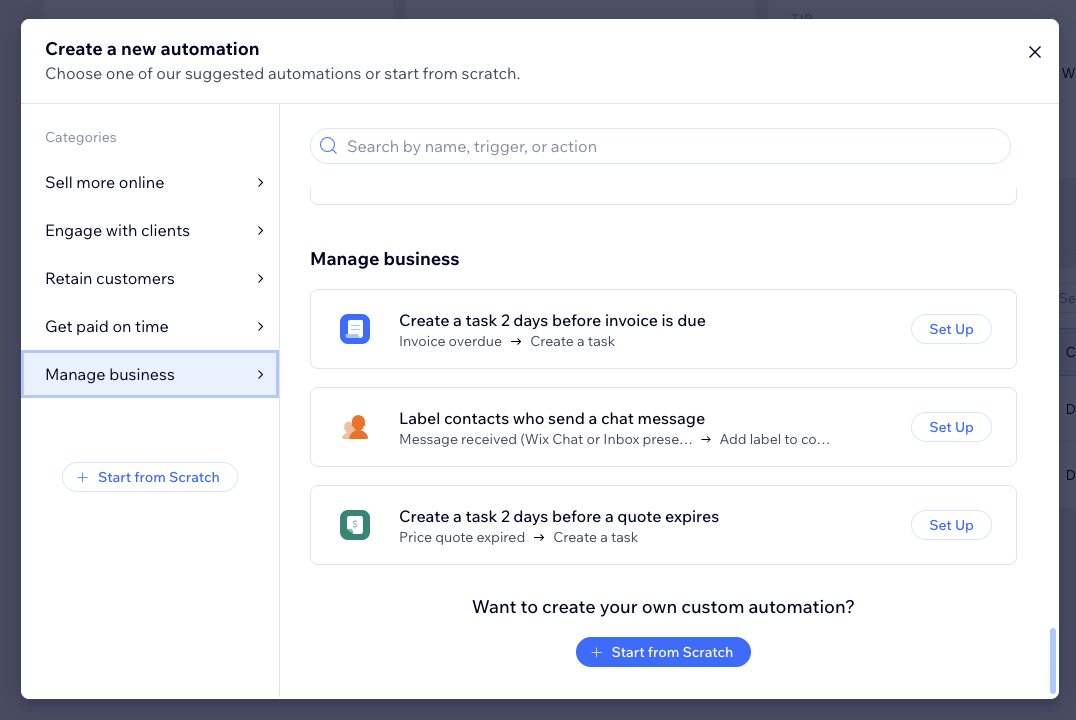The width and height of the screenshot is (1076, 720).
Task: Click the blue invoice automation icon
Action: pyautogui.click(x=354, y=329)
